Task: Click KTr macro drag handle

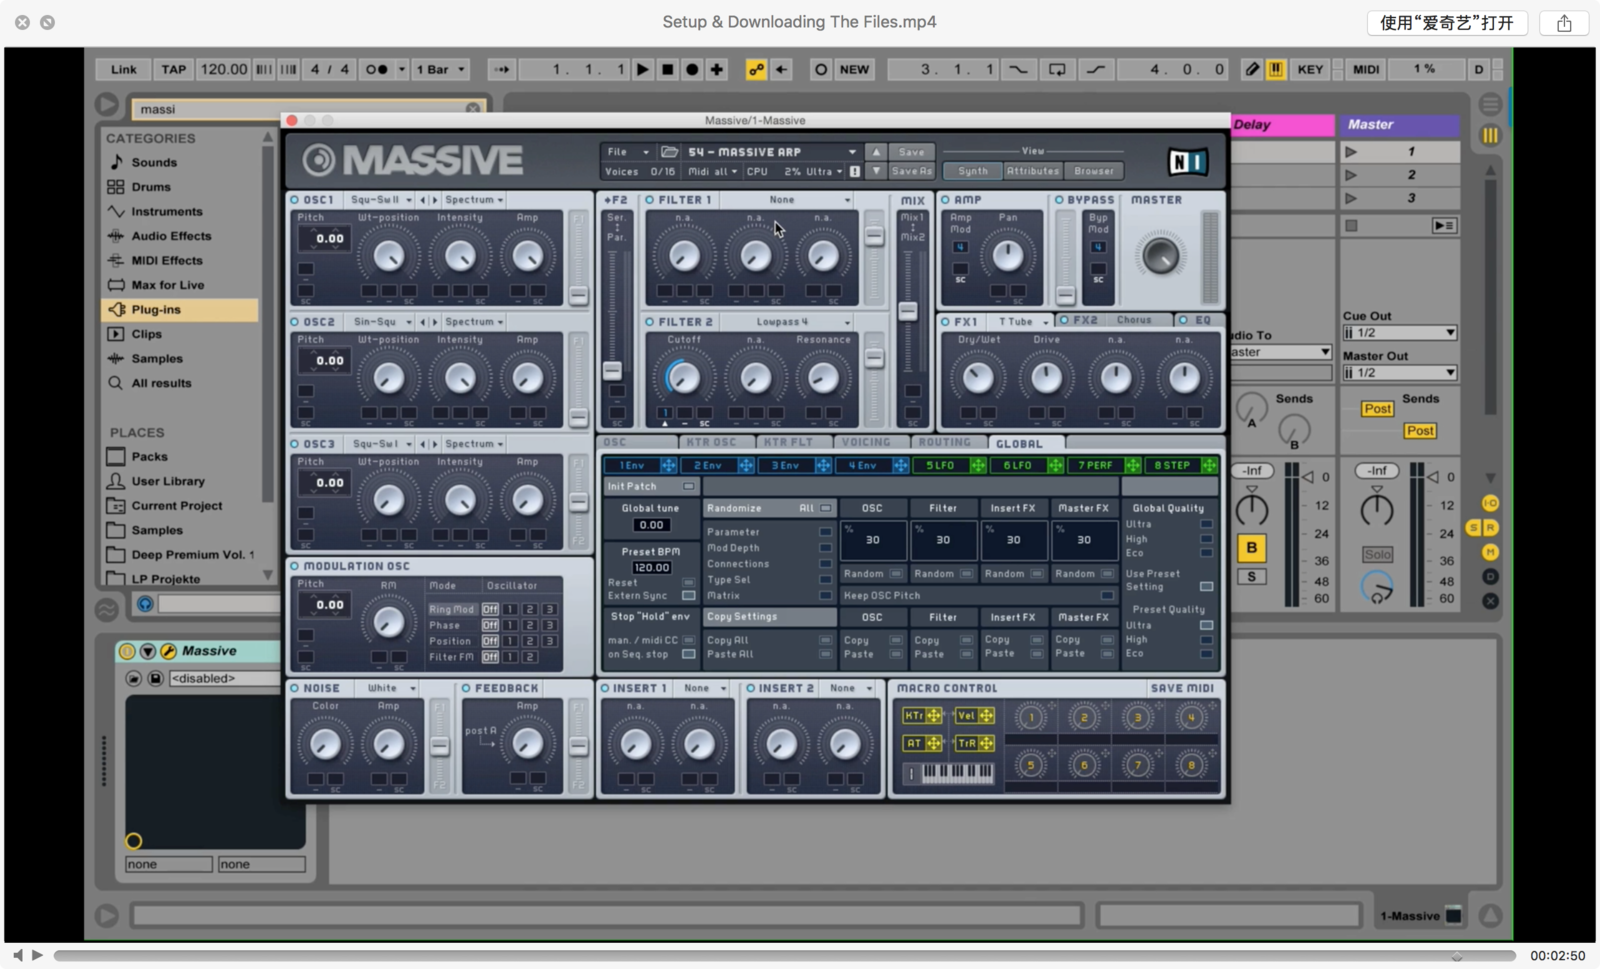Action: (934, 715)
